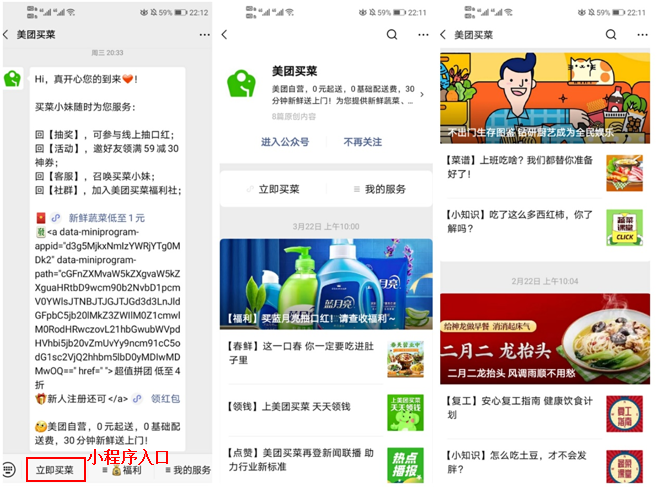Open 立即买菜 mini program entry in chat
Viewport: 656px width, 495px height.
point(56,470)
